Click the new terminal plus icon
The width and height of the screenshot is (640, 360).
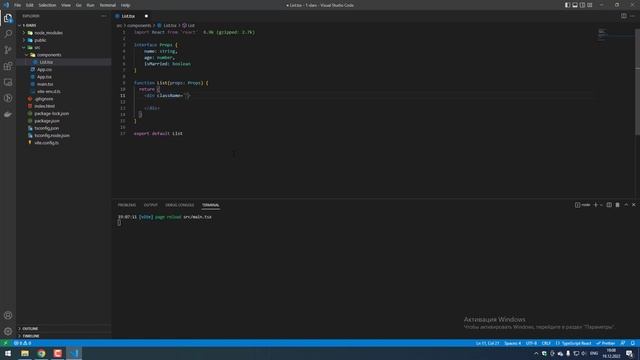point(595,205)
